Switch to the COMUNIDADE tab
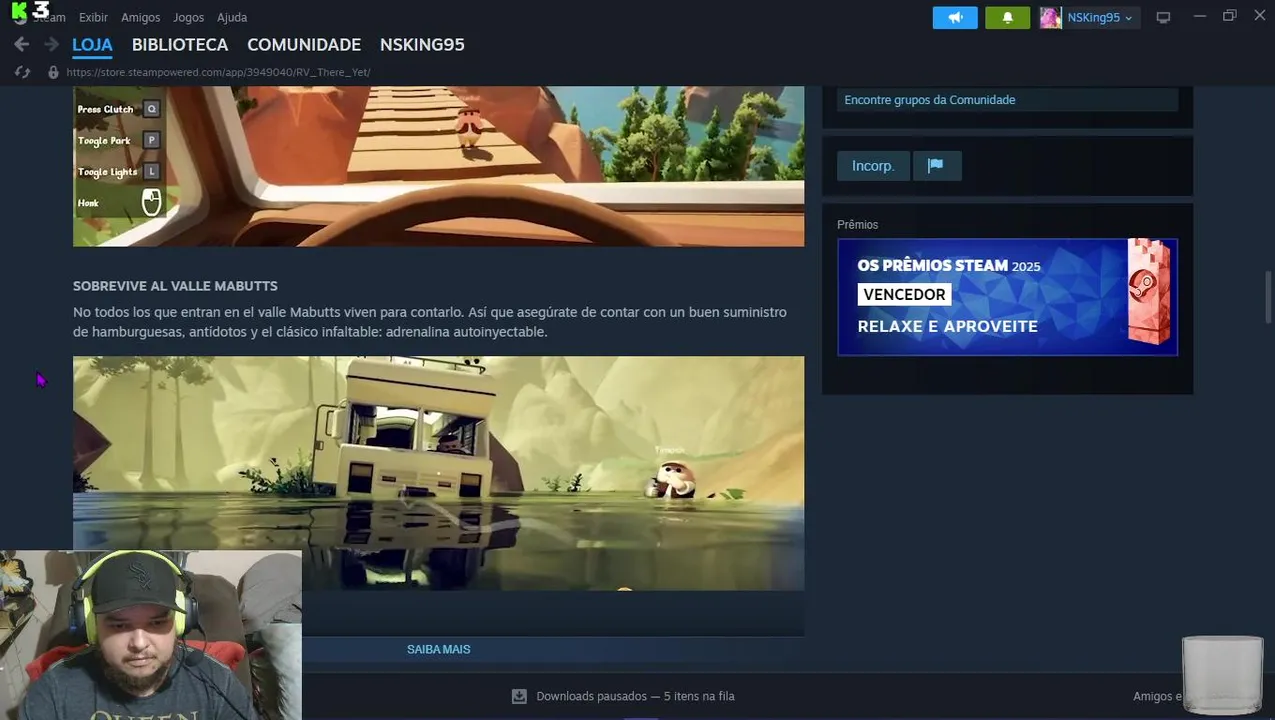 304,45
